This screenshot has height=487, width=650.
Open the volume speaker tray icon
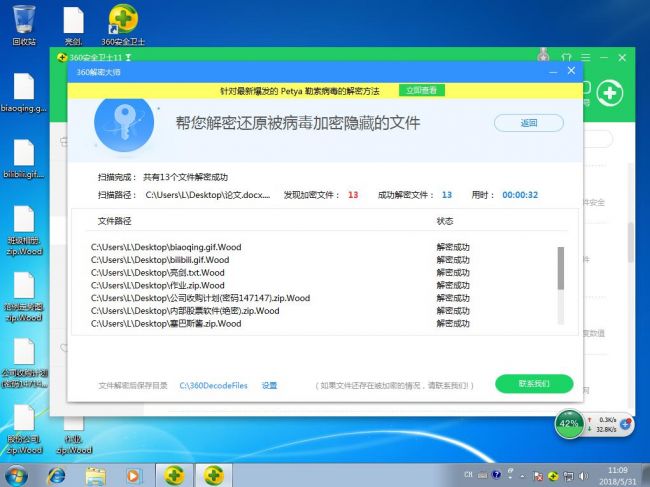point(584,475)
